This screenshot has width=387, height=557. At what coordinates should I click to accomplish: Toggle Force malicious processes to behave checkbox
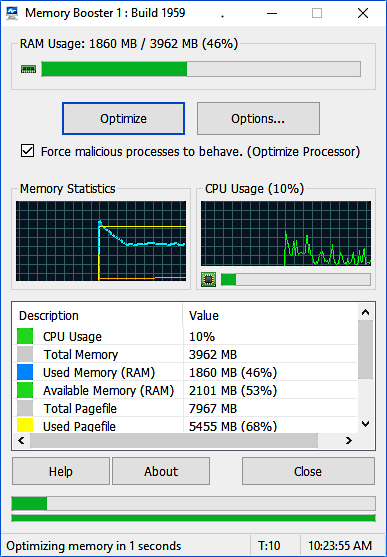[28, 151]
